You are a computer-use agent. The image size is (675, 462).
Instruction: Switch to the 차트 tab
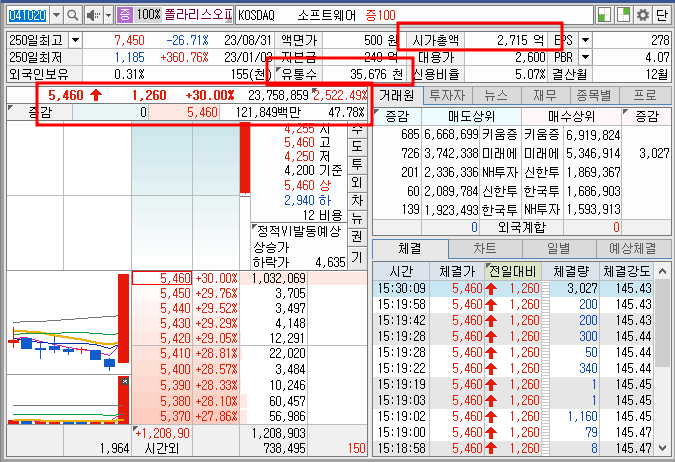point(485,248)
